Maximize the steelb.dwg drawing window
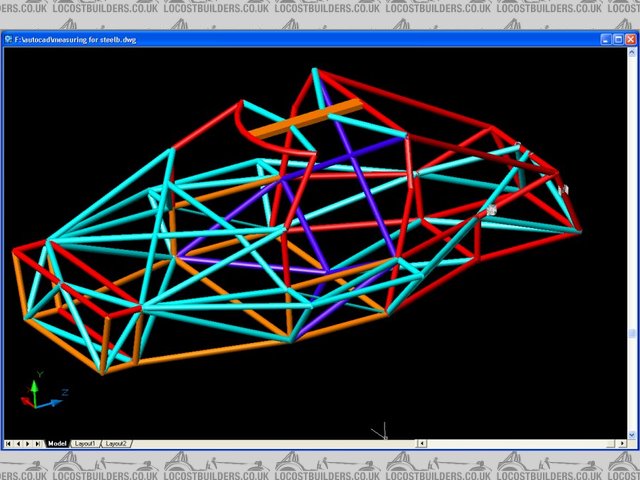 coord(618,39)
